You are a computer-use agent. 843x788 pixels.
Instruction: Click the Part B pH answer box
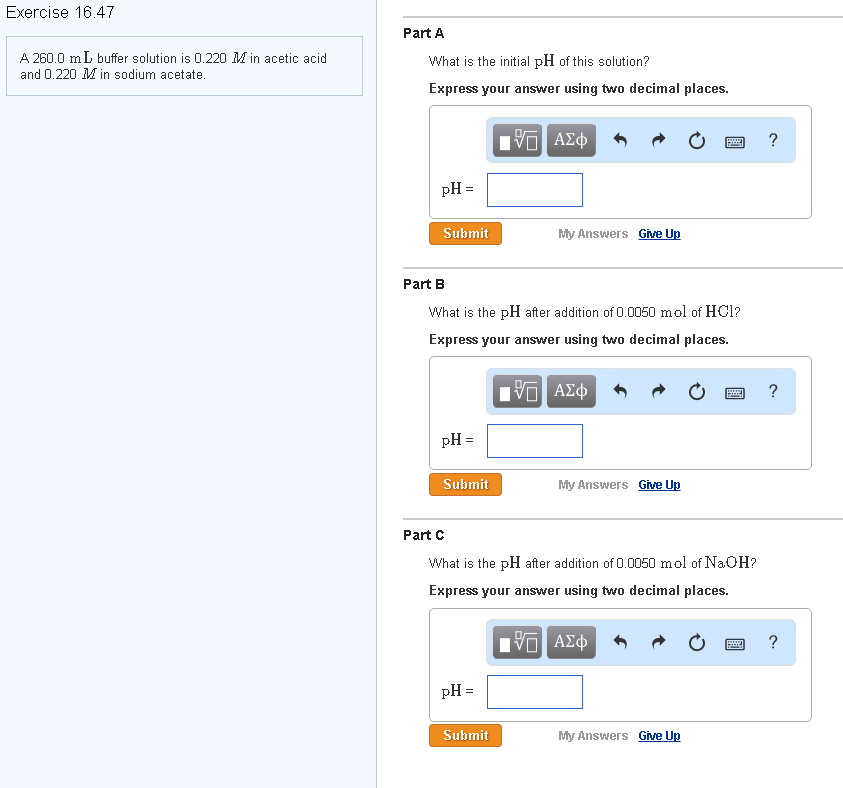[x=535, y=441]
